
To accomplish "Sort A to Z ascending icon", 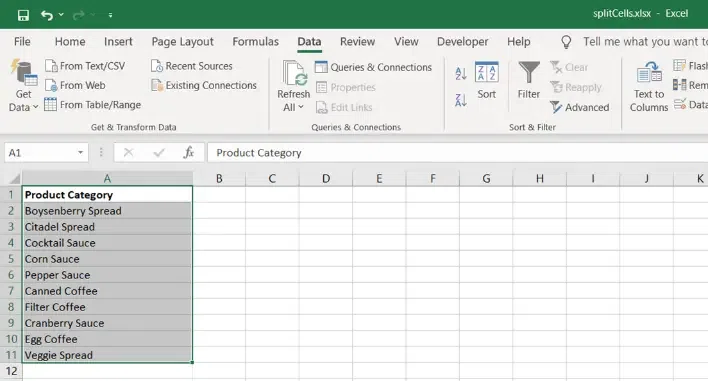I will [461, 74].
